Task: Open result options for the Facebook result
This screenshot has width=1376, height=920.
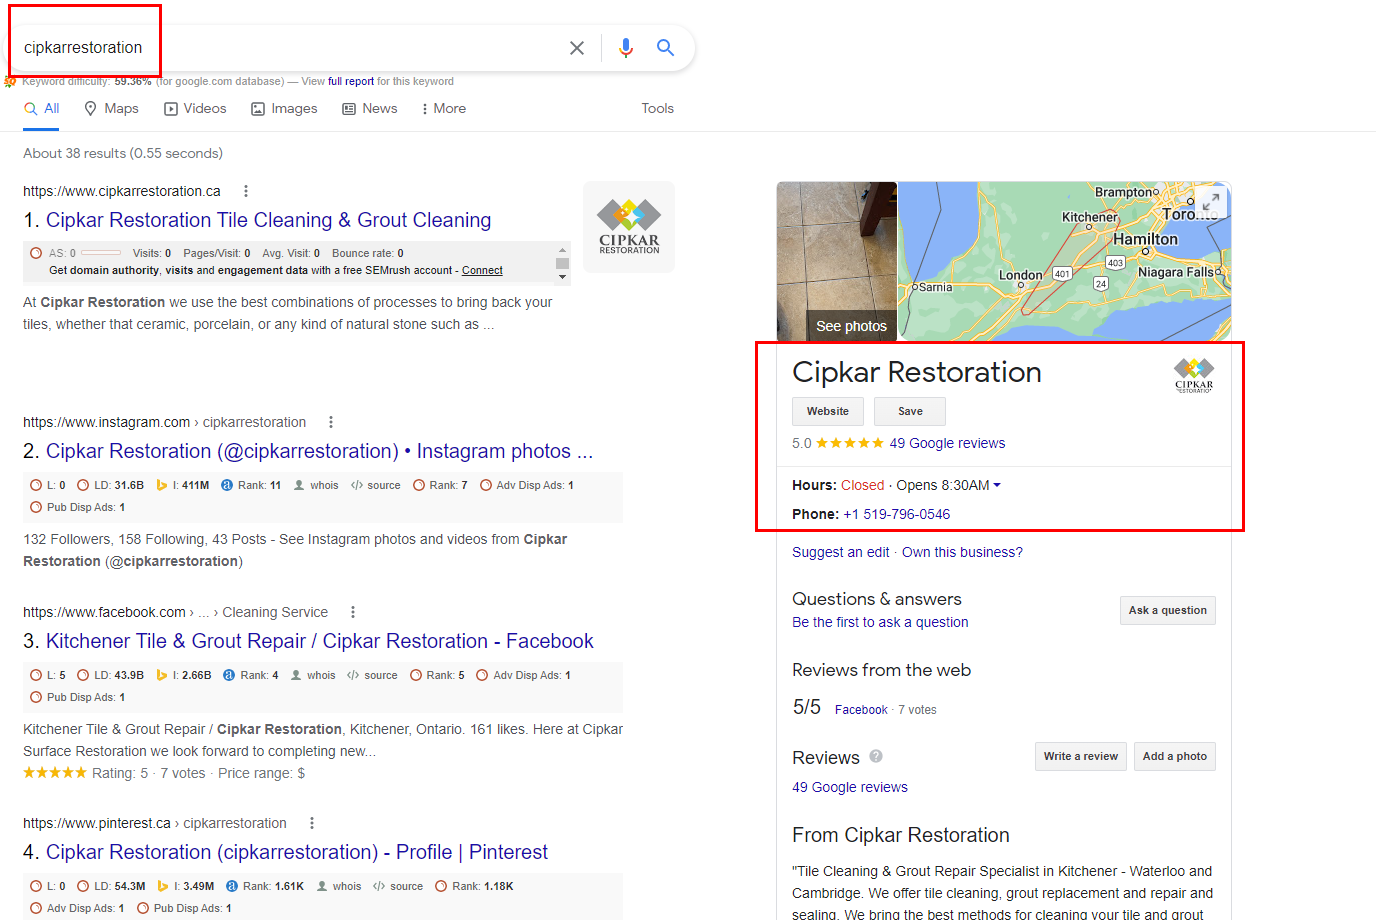Action: 353,612
